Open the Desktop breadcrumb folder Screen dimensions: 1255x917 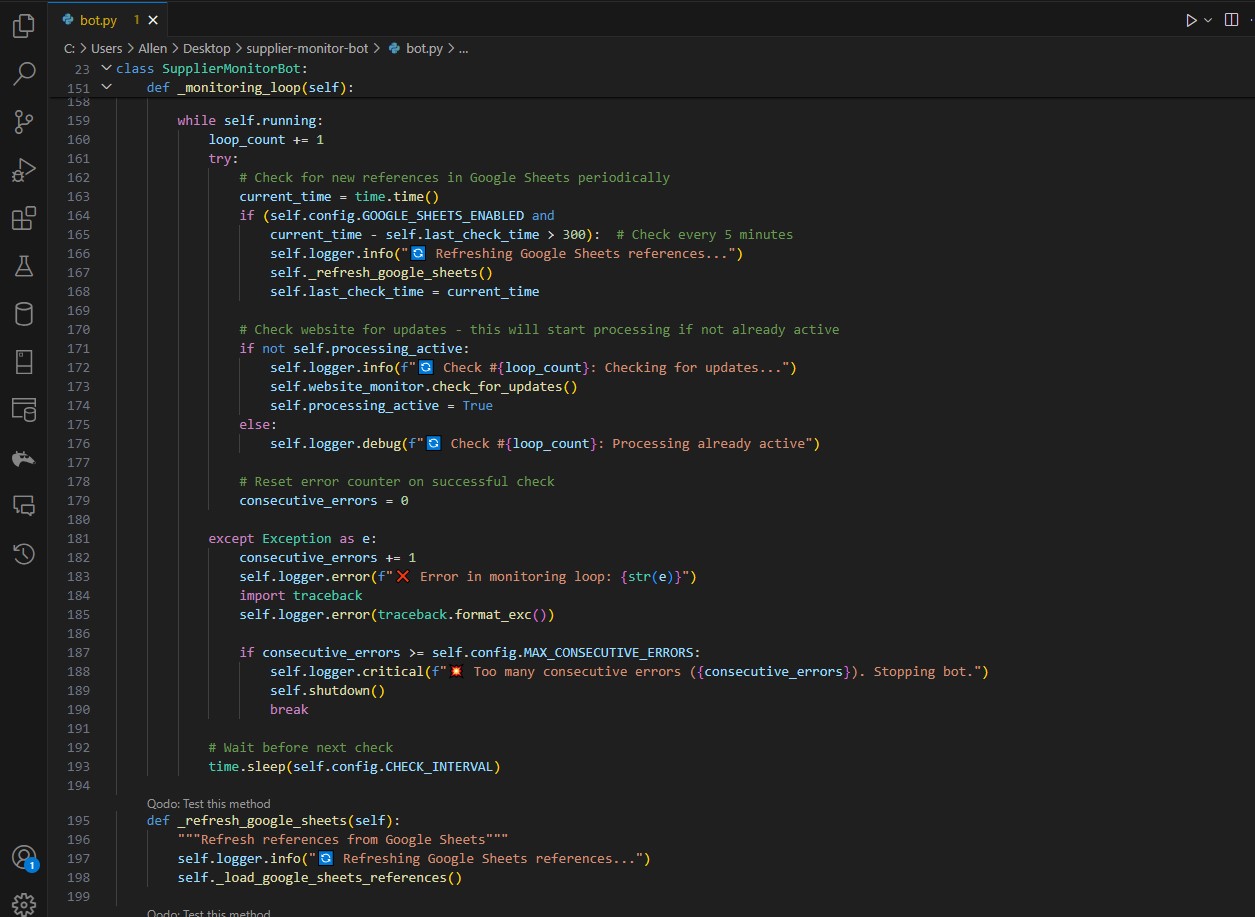207,48
